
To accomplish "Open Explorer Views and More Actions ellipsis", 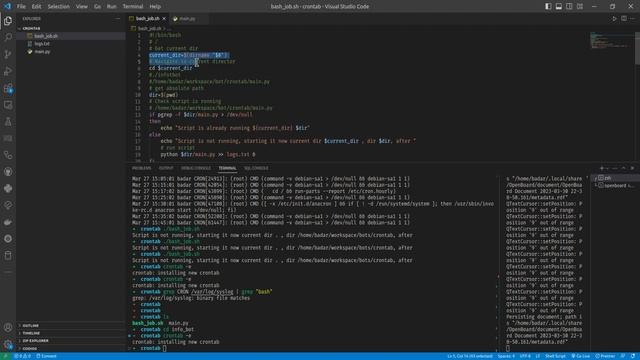I will click(118, 19).
